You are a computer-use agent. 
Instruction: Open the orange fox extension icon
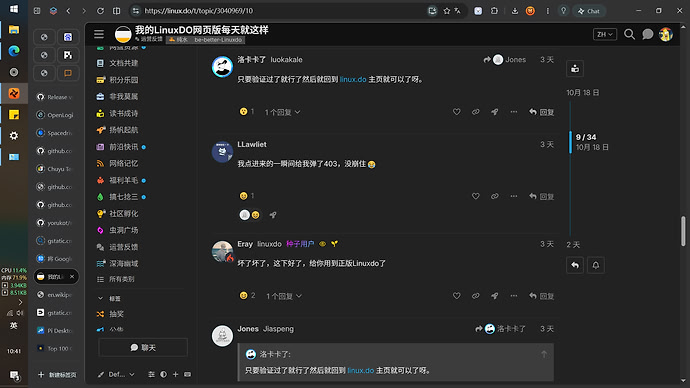(530, 11)
